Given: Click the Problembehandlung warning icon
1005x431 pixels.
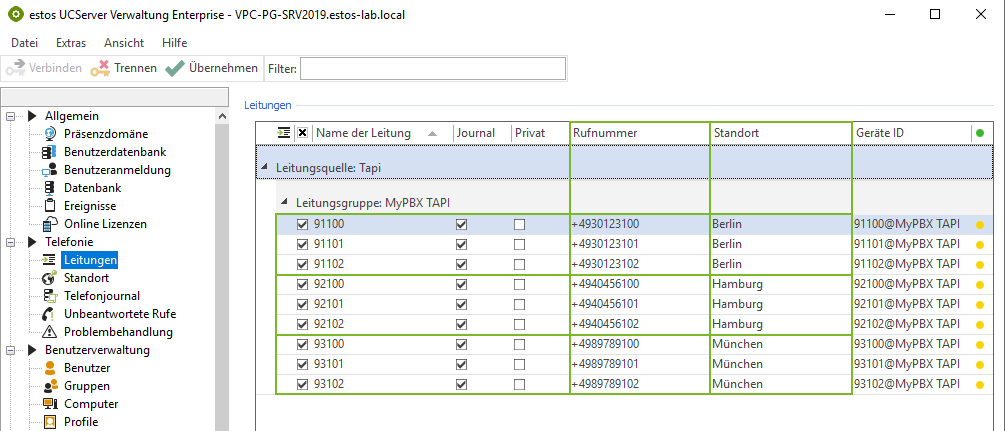Looking at the screenshot, I should [49, 332].
